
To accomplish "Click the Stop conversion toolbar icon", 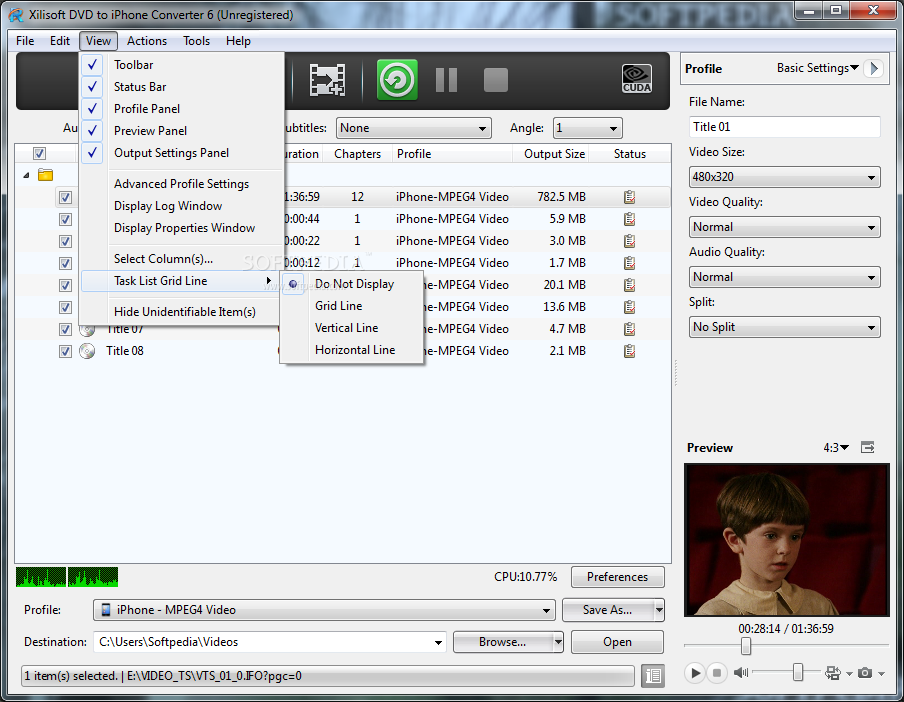I will pos(496,80).
